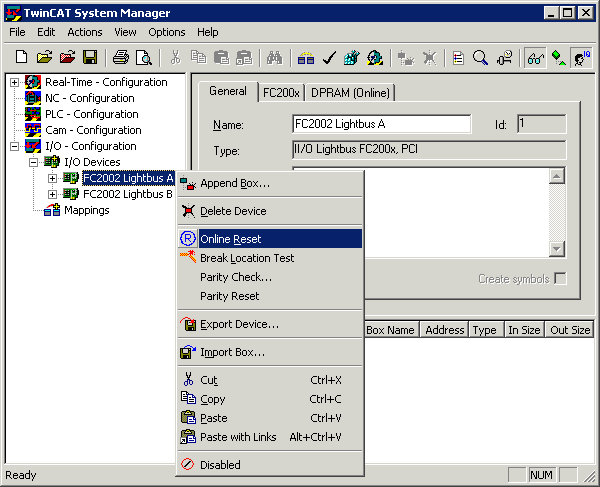
Task: Toggle the Free Run mode toolbar icon
Action: 581,58
